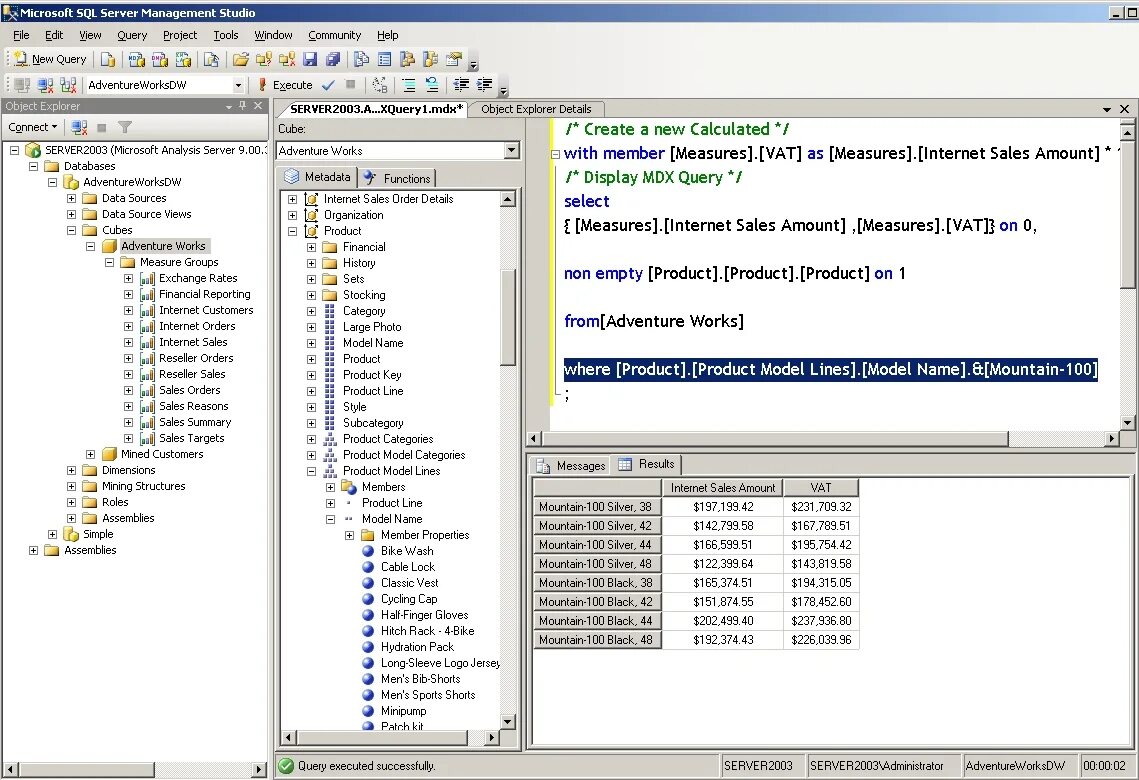The image size is (1139, 780).
Task: Click the metadata tree vertical scrollbar thumb
Action: (x=508, y=317)
